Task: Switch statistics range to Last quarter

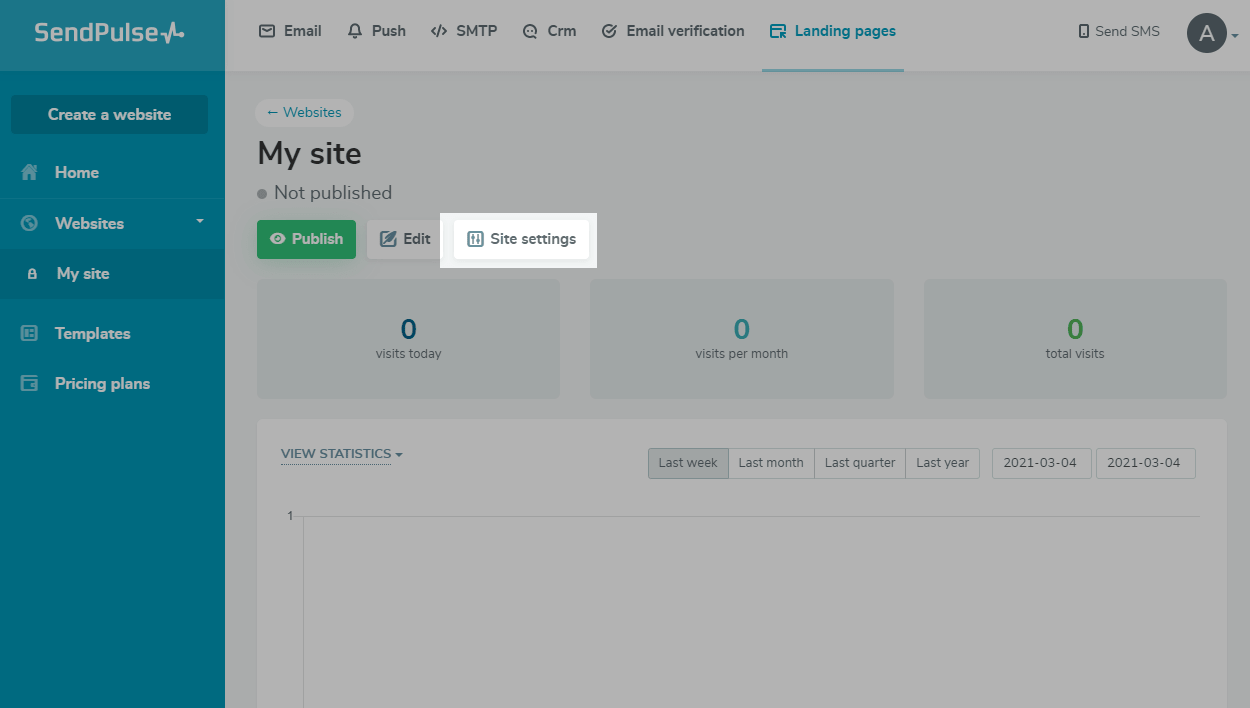Action: pos(860,463)
